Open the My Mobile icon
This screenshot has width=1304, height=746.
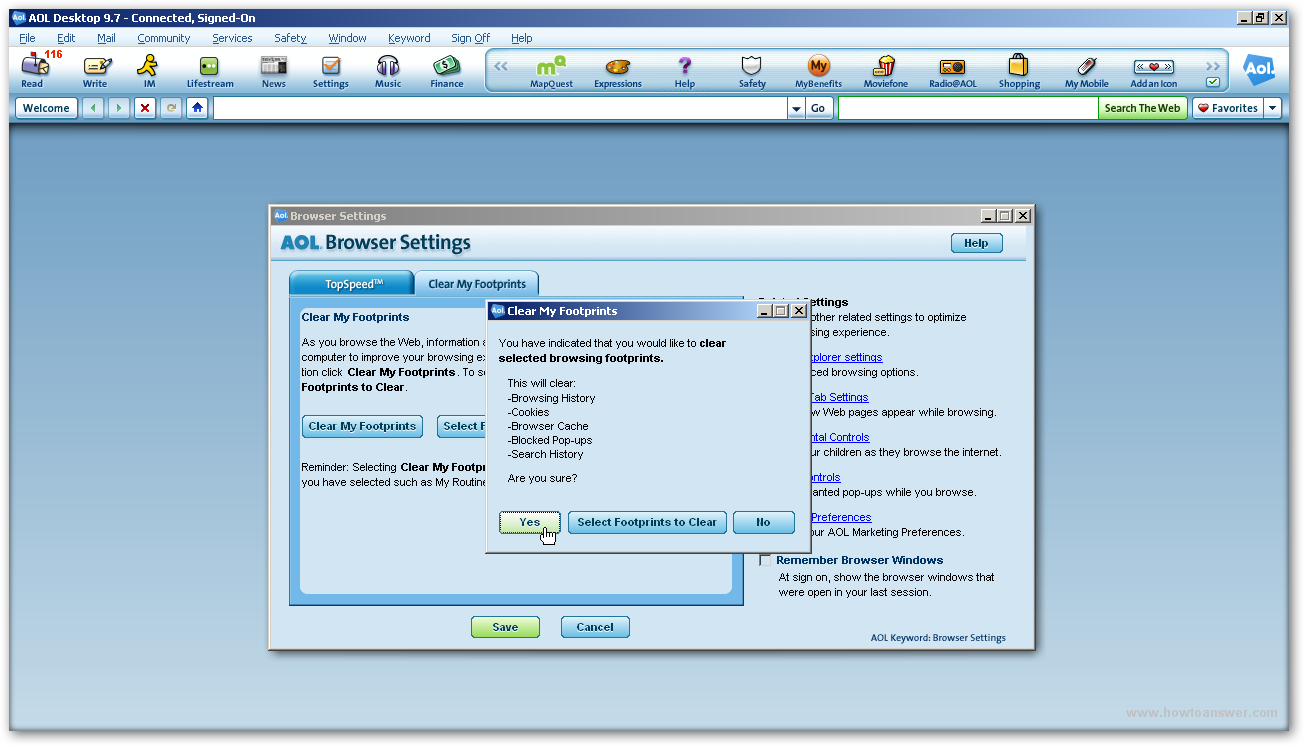click(1086, 71)
